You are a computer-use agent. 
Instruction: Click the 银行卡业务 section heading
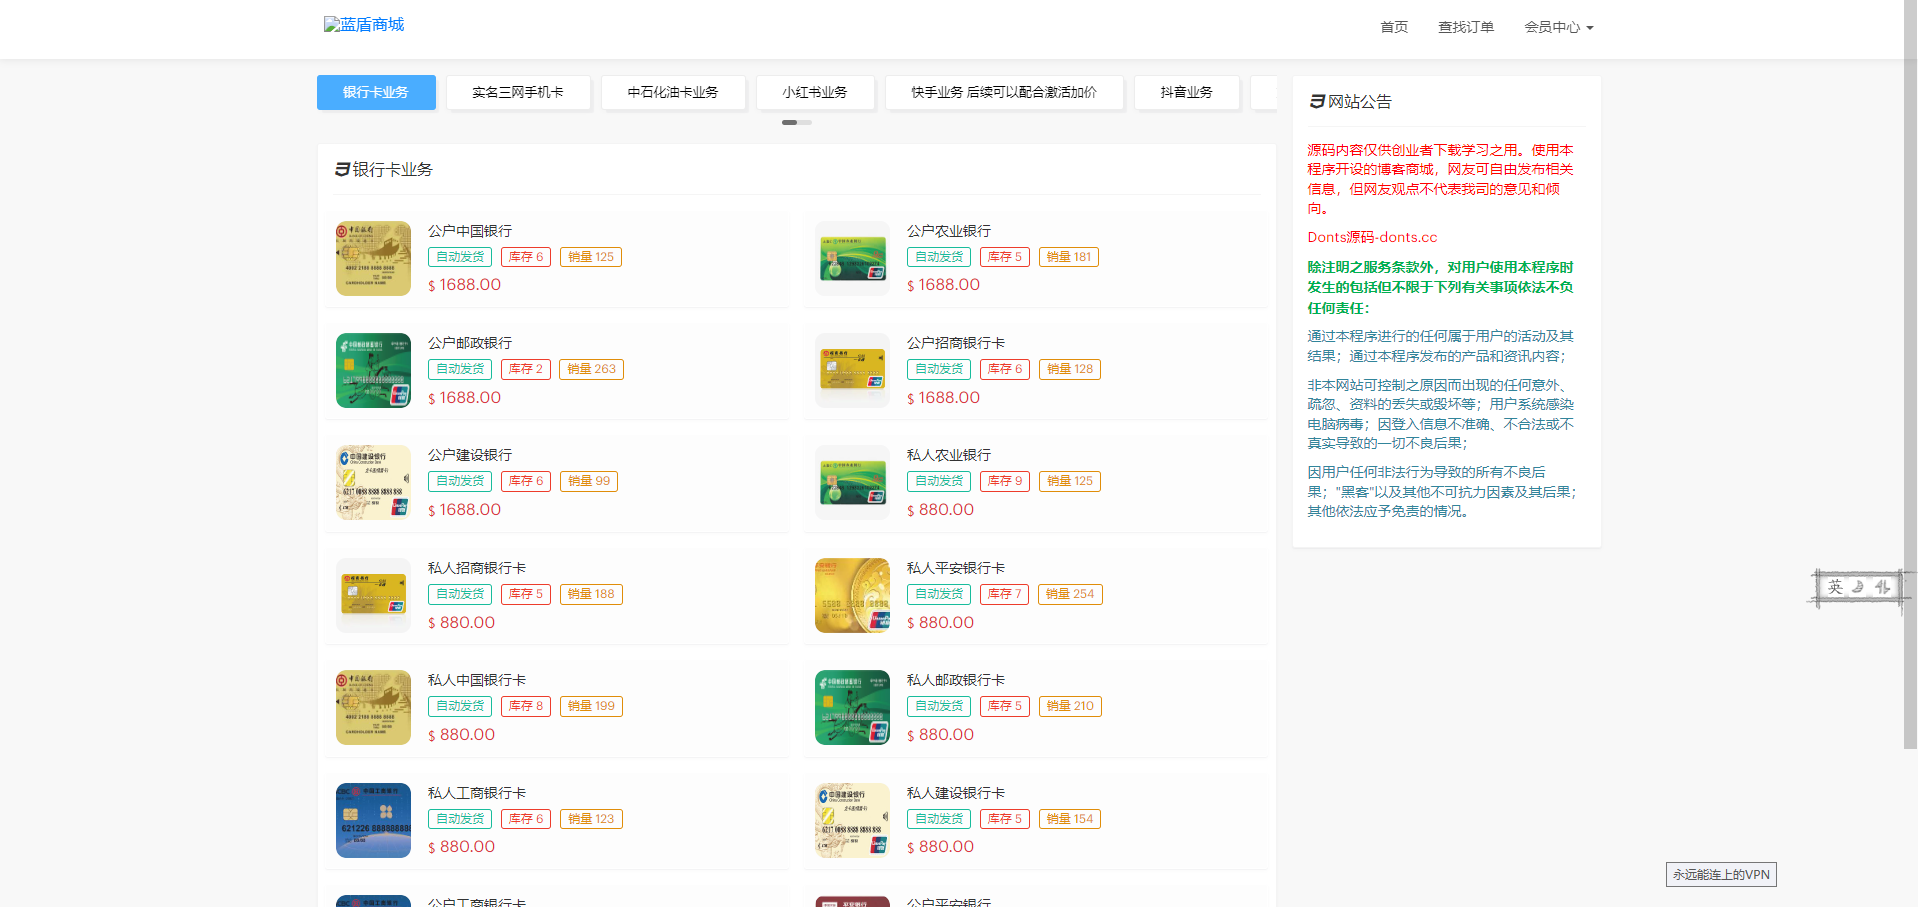click(384, 170)
